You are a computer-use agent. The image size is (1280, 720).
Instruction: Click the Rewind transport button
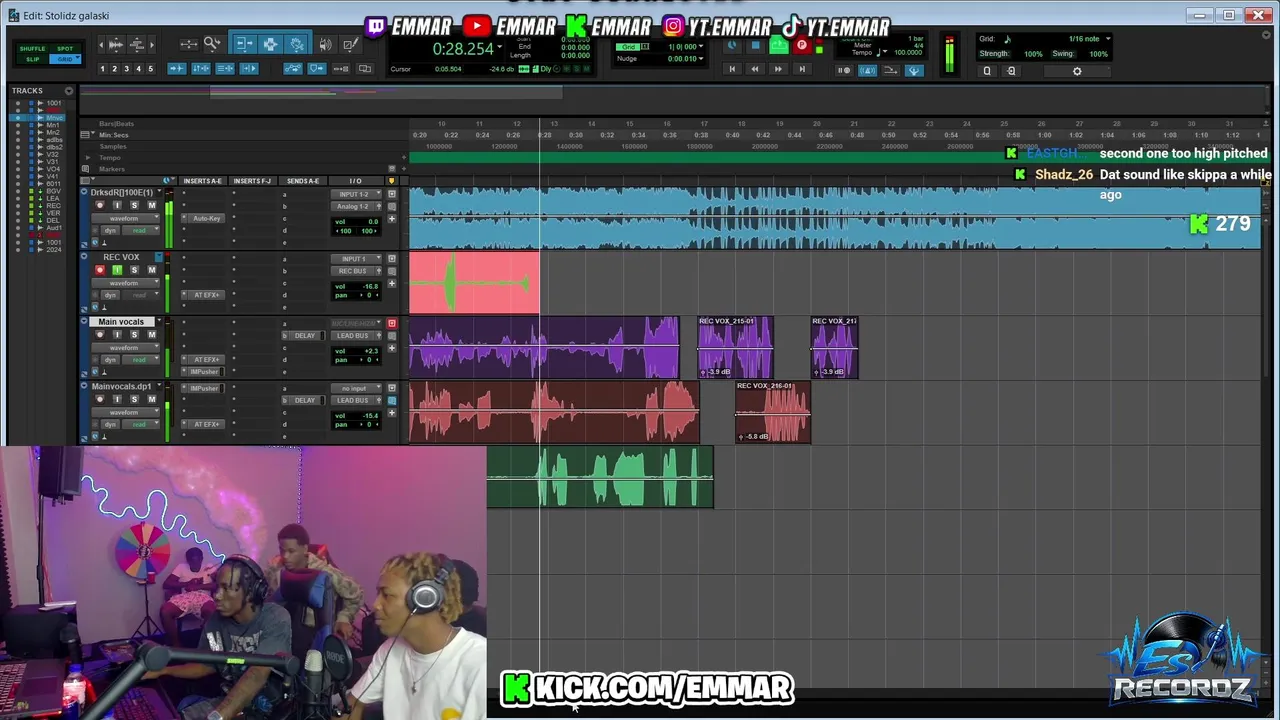(755, 69)
